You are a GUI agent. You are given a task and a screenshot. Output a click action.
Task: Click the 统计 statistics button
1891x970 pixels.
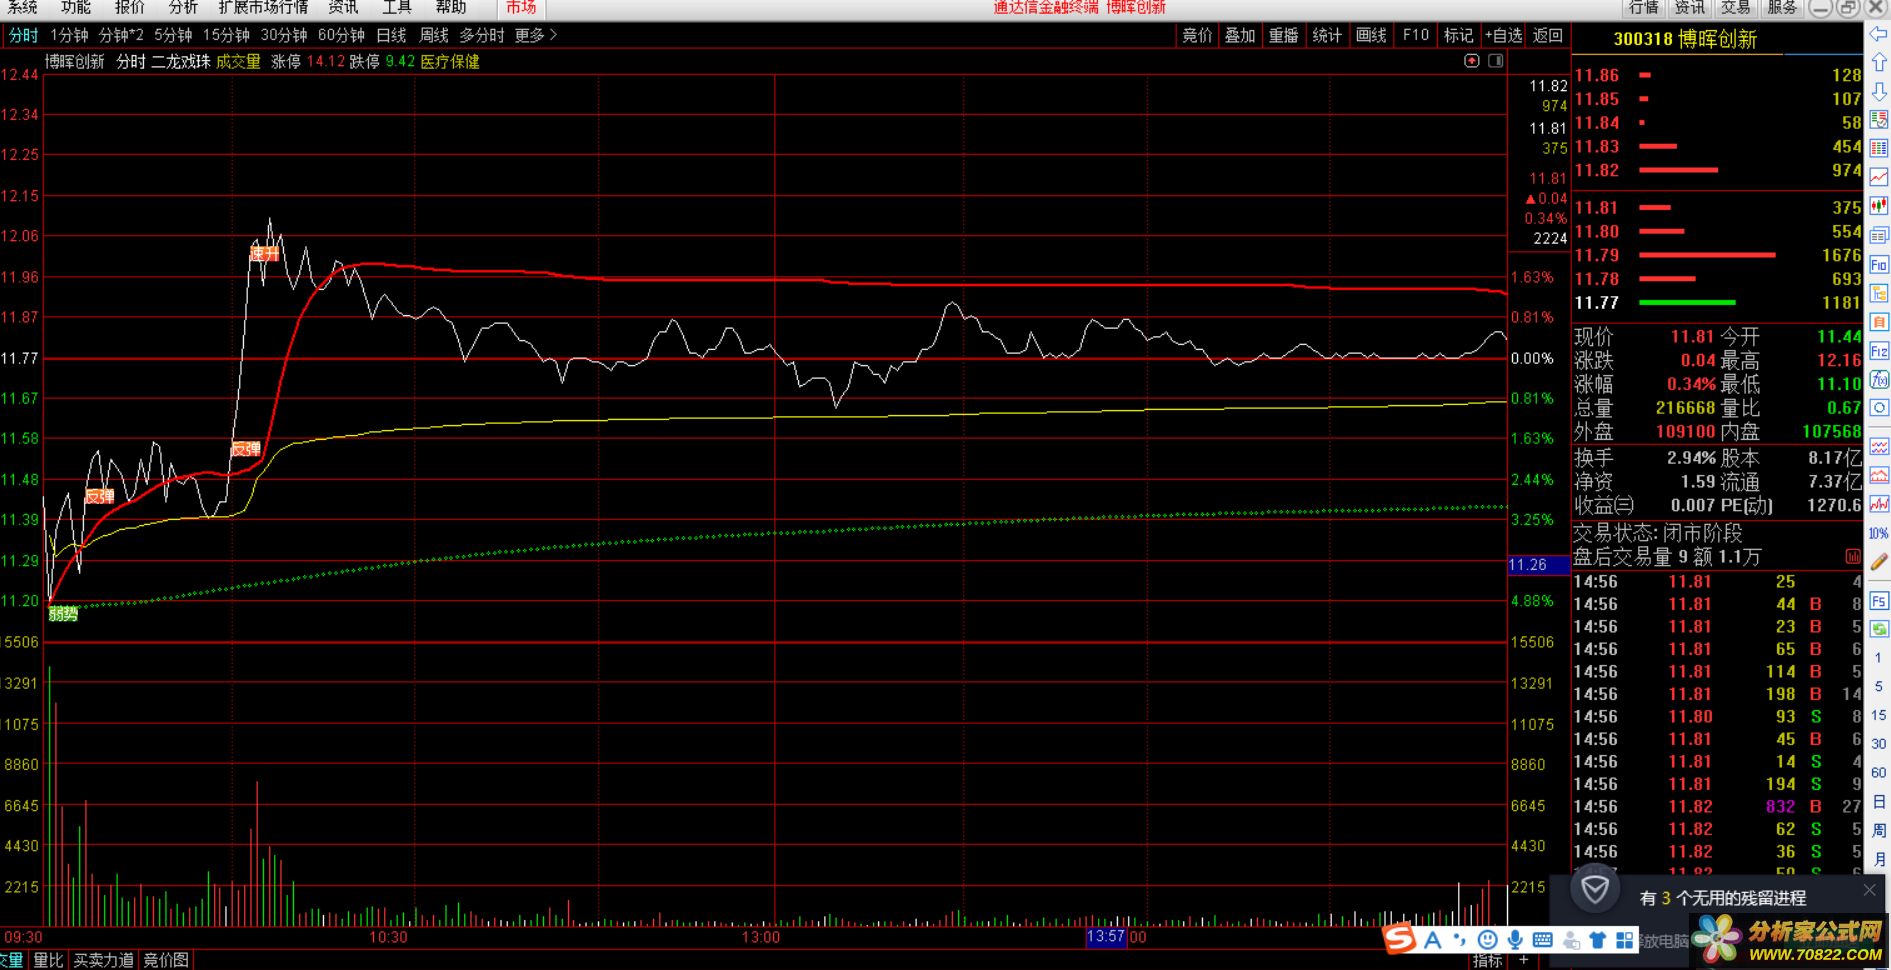click(x=1327, y=35)
